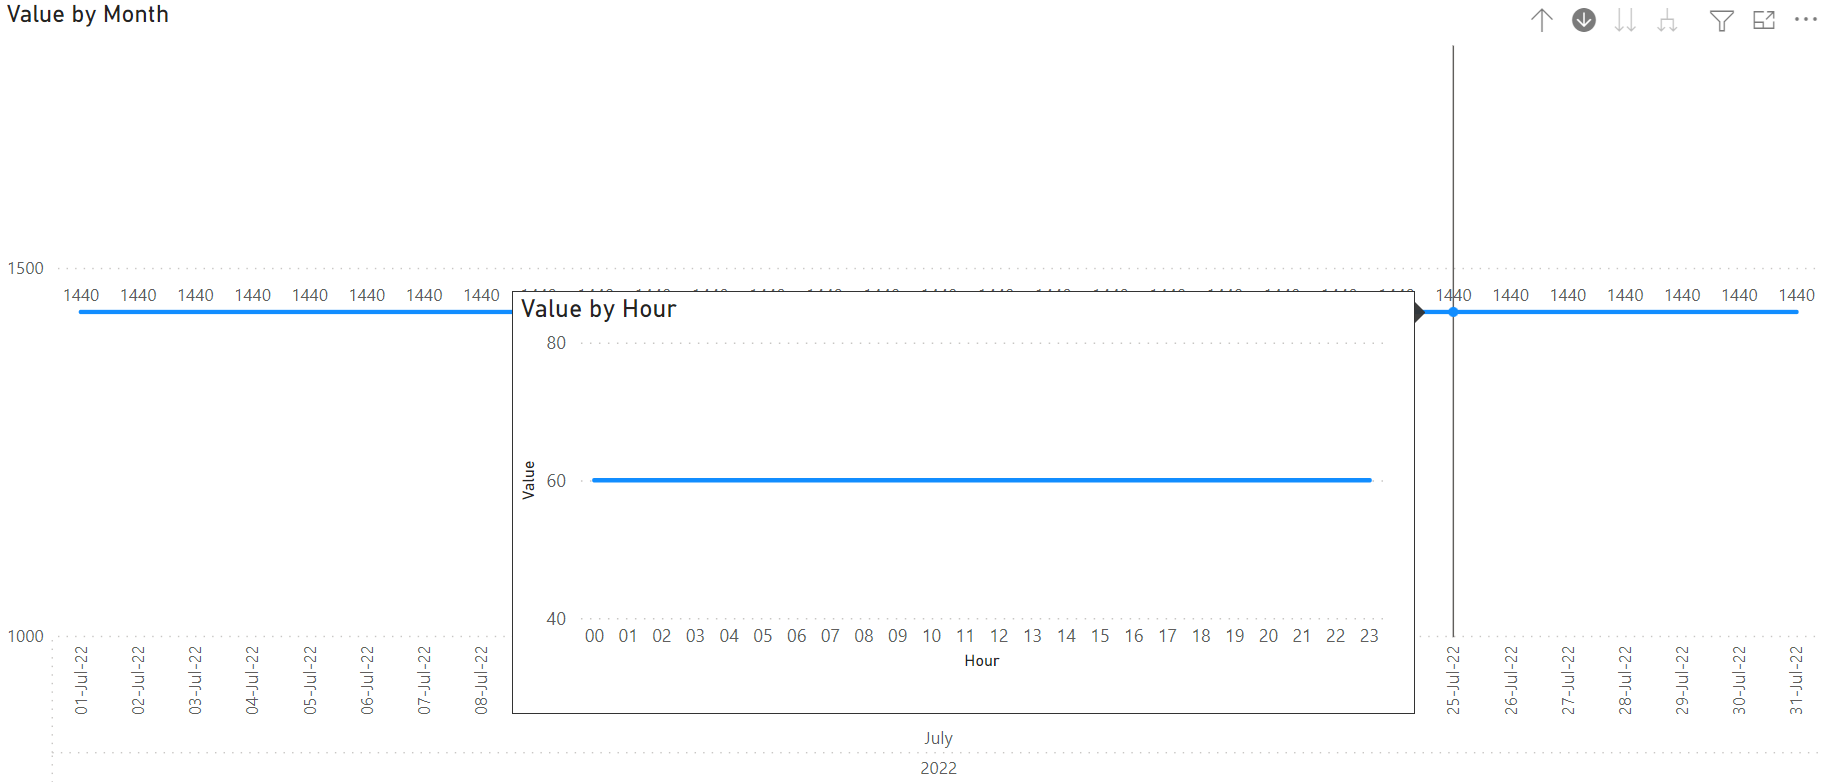1824x782 pixels.
Task: Expand all down one level fork icon
Action: click(x=1667, y=20)
